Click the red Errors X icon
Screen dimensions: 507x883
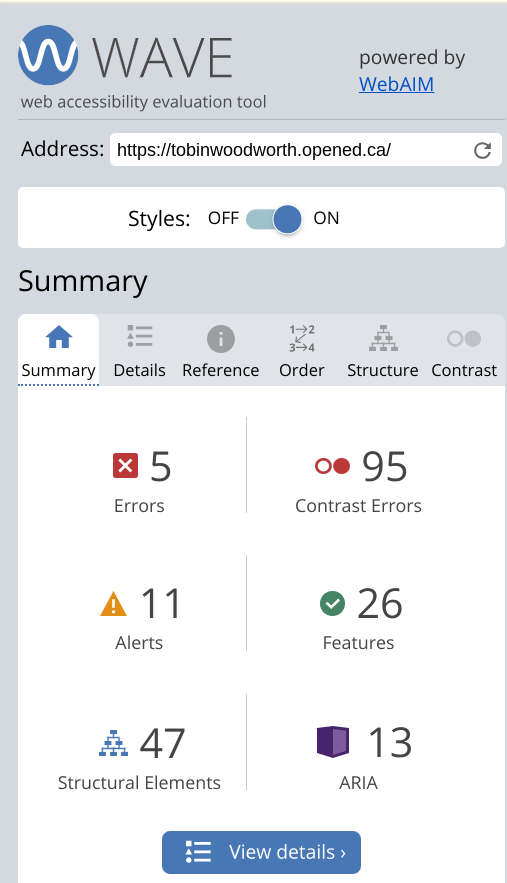point(125,466)
